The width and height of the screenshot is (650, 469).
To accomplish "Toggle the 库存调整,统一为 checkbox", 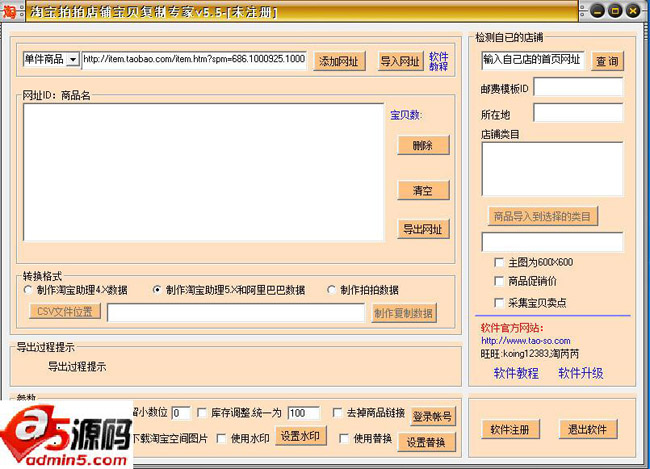I will (202, 413).
